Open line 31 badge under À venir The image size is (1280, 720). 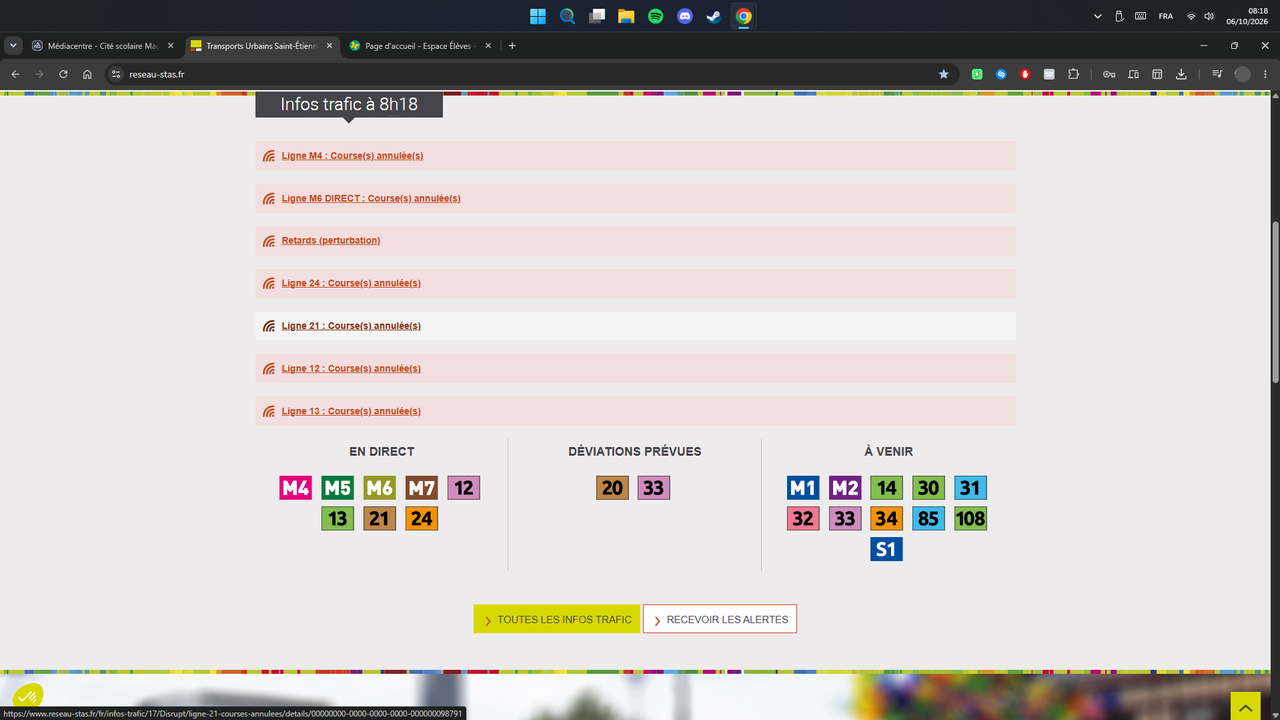click(971, 488)
